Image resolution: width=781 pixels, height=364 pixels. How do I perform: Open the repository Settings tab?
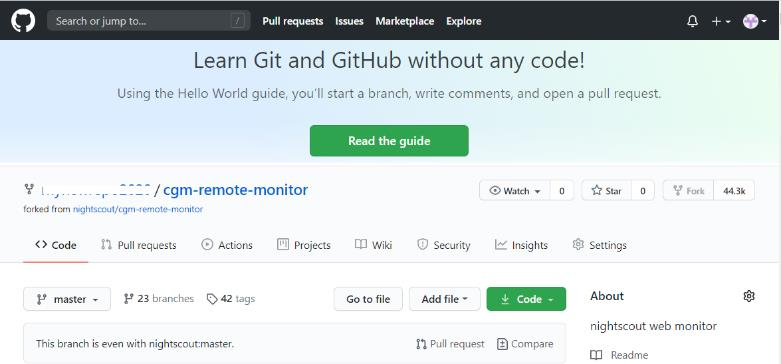pyautogui.click(x=600, y=245)
